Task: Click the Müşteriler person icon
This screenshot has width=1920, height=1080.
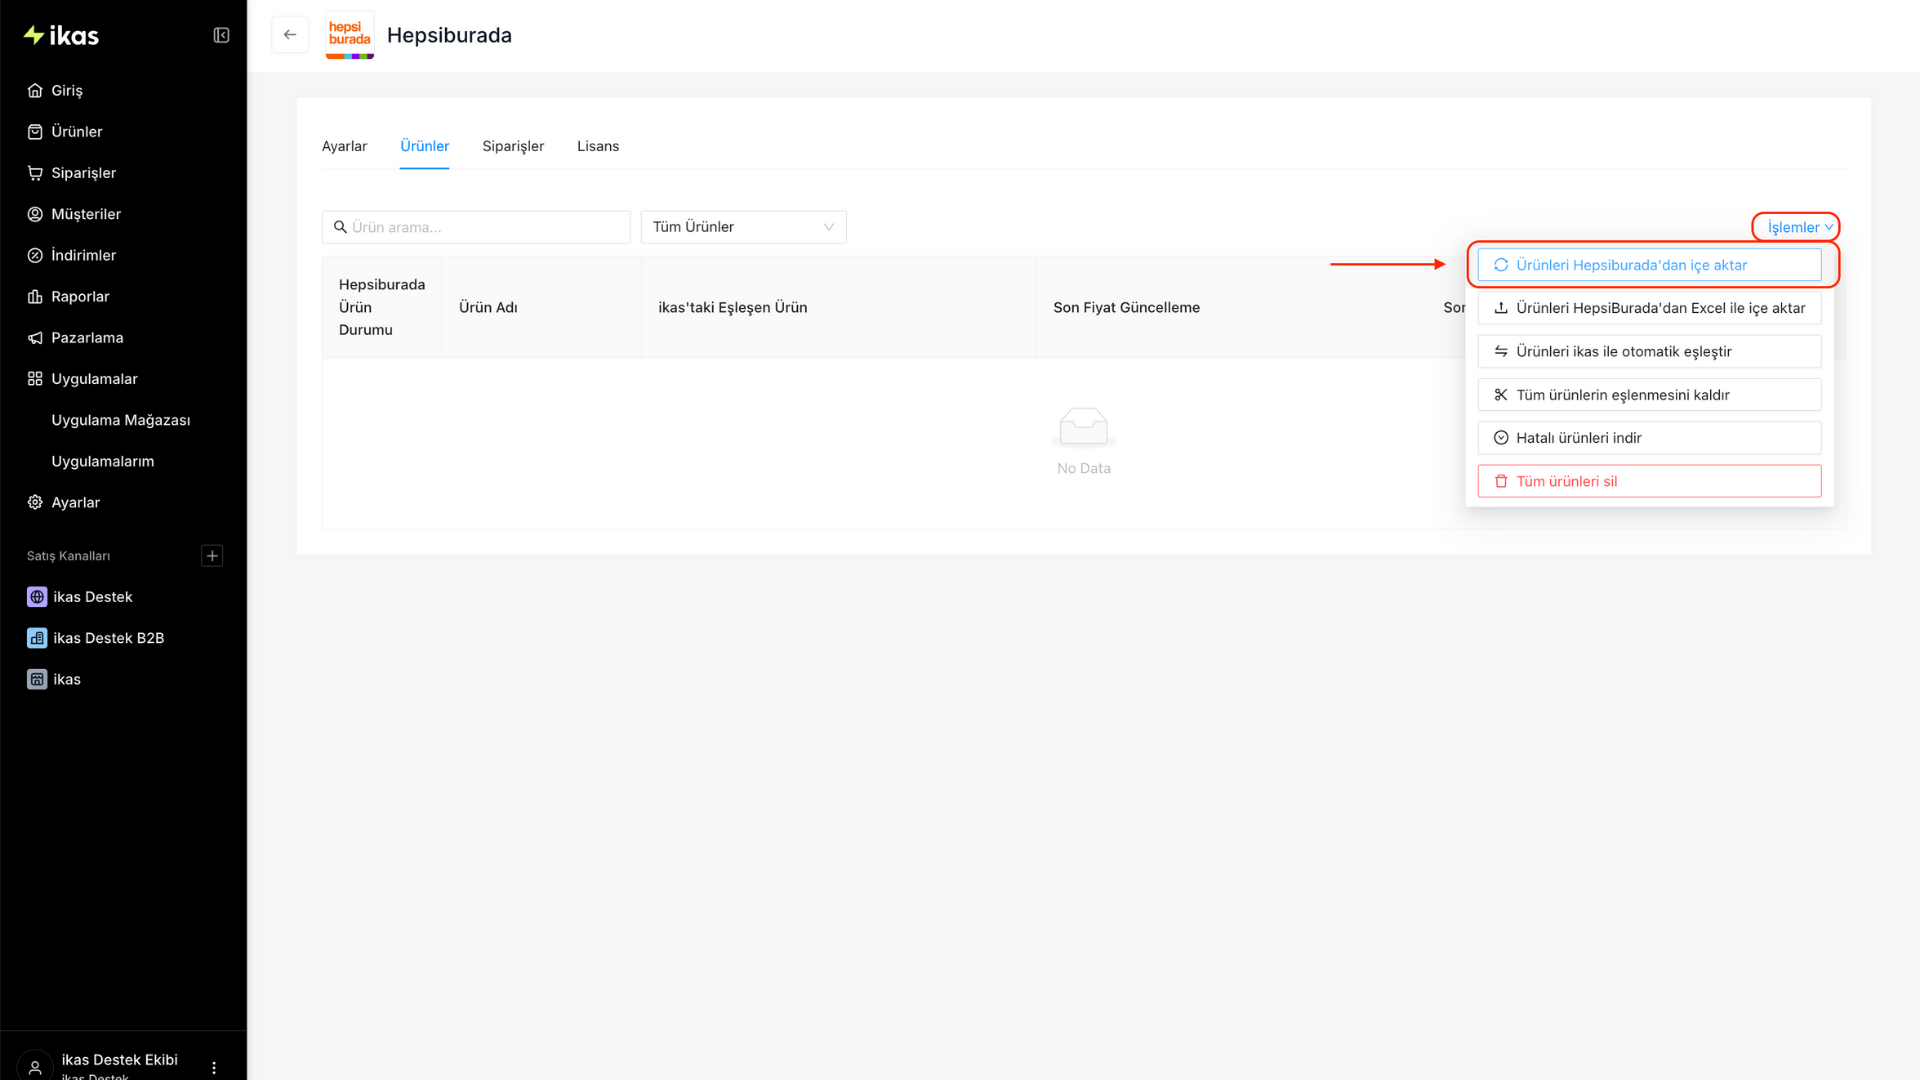Action: (x=35, y=214)
